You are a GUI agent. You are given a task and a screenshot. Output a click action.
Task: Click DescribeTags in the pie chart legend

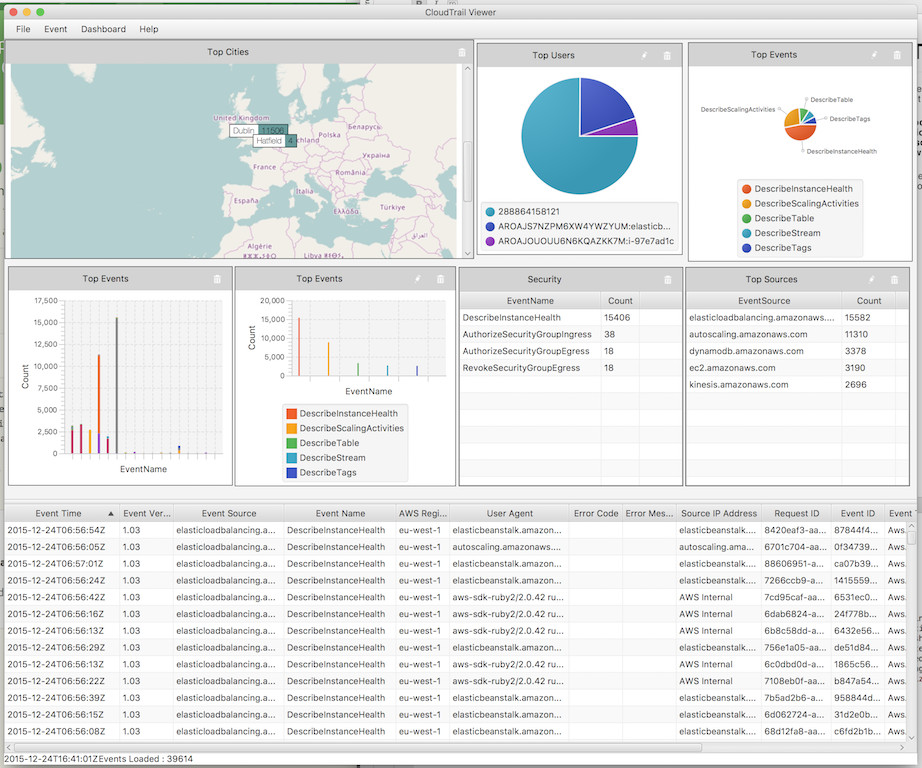[x=777, y=248]
